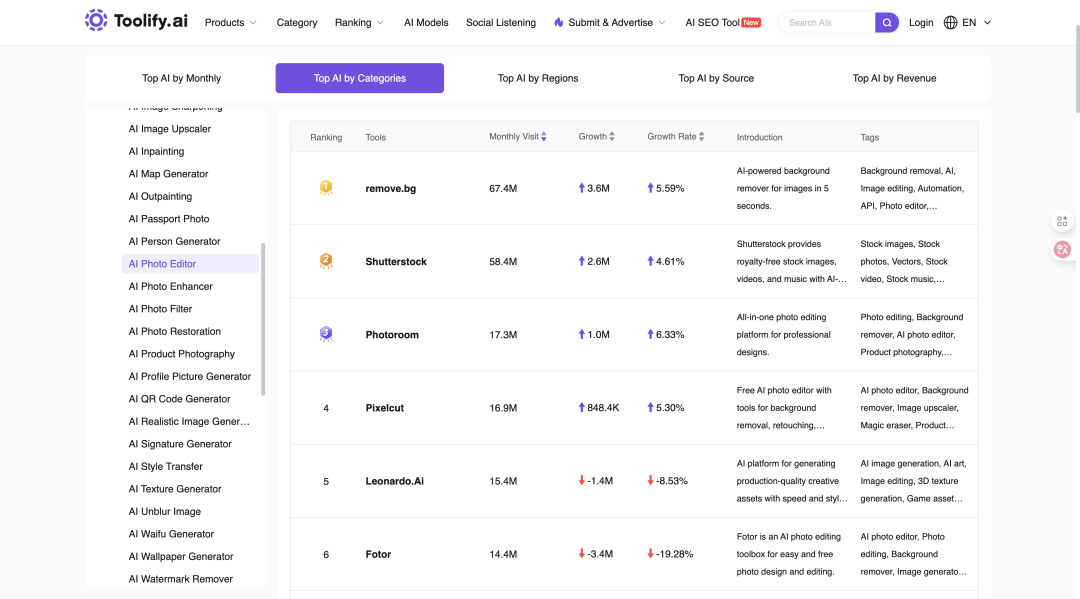Switch to Top AI by Source tab
The width and height of the screenshot is (1080, 599).
point(716,78)
